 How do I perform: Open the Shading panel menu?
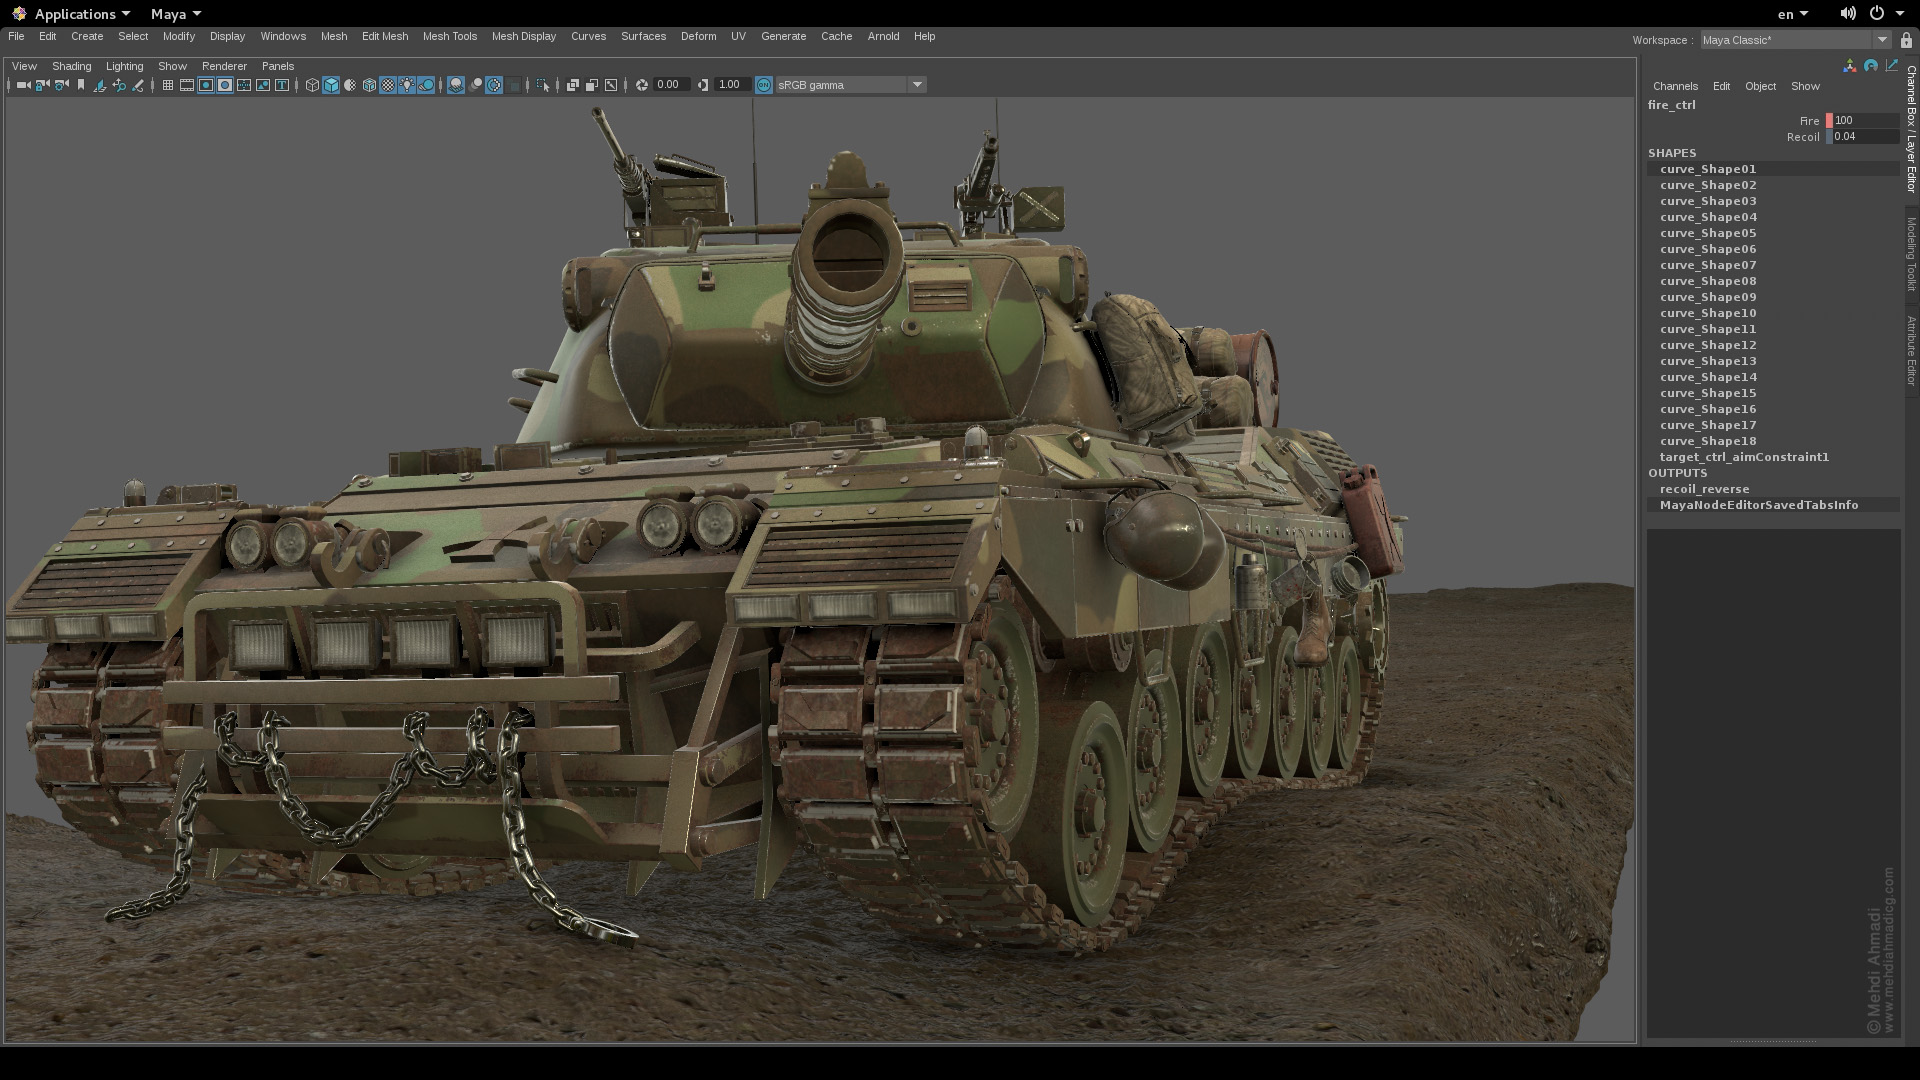[72, 66]
